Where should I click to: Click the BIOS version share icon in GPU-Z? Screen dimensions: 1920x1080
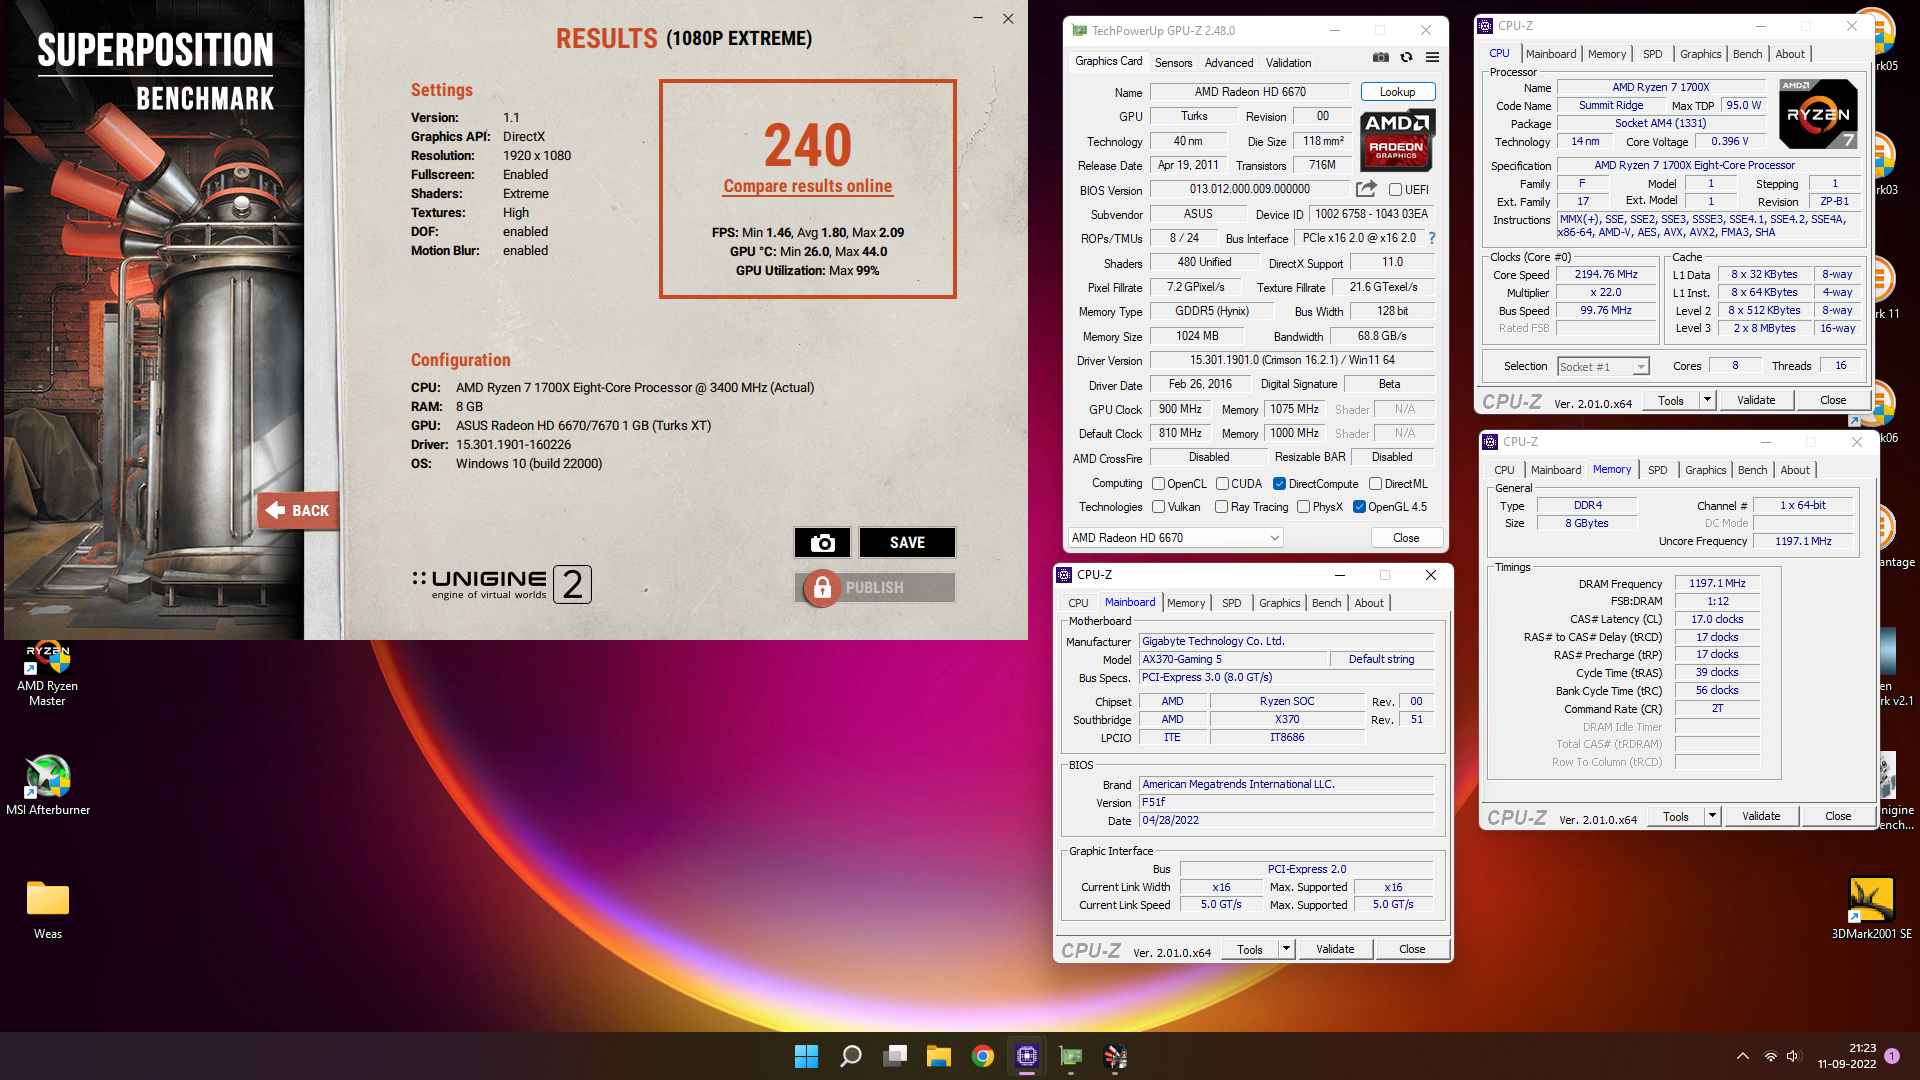pos(1366,189)
